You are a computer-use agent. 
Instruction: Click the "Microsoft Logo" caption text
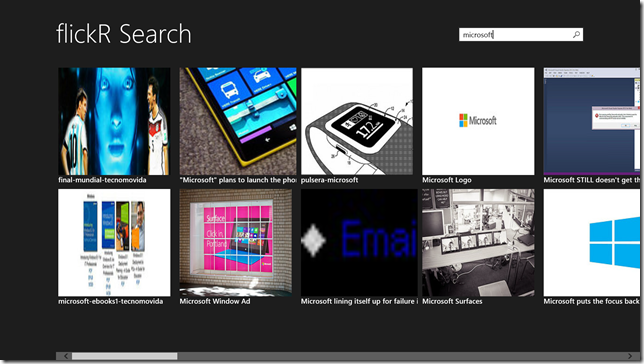tap(447, 180)
